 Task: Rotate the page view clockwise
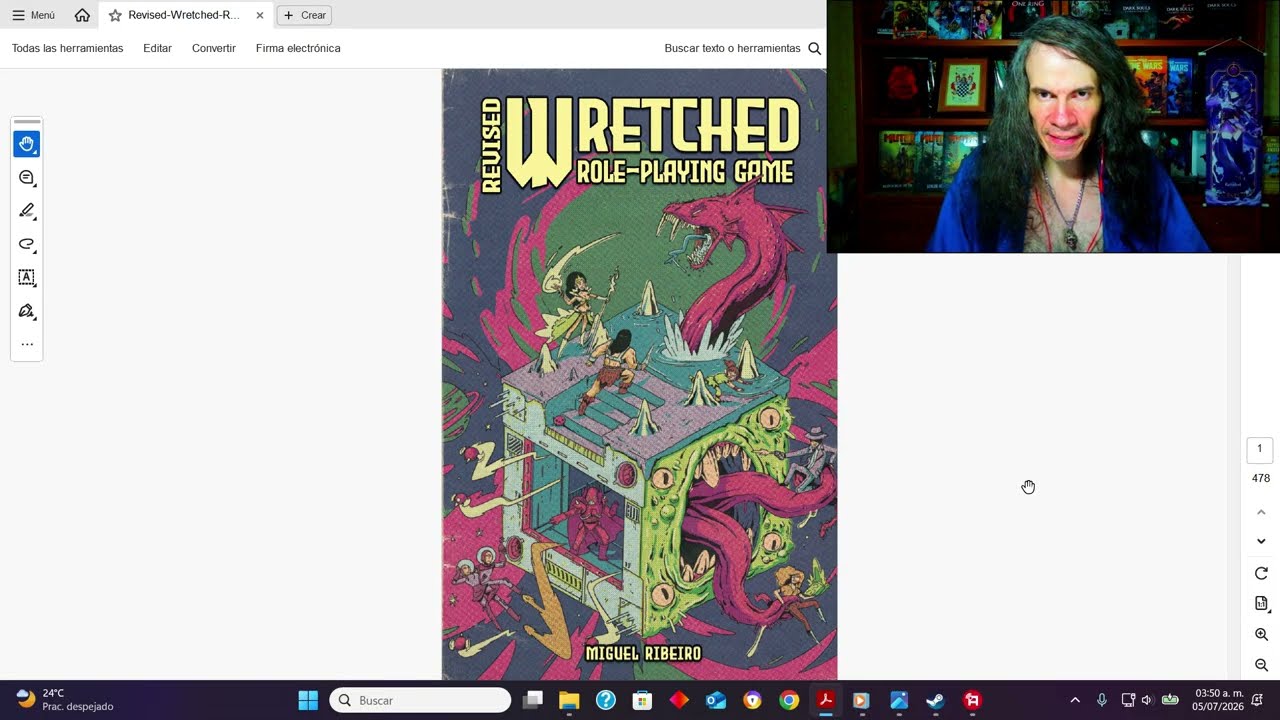[x=1261, y=573]
